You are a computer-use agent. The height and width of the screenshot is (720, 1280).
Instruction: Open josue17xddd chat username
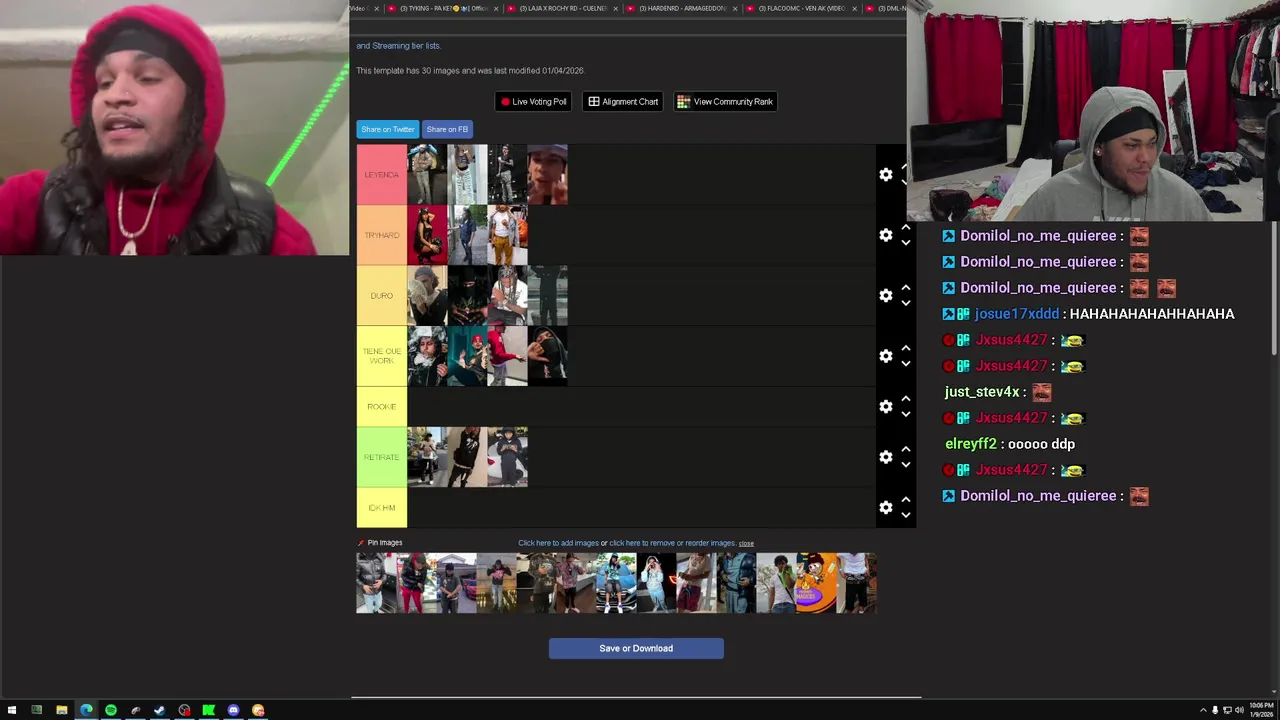point(1016,314)
